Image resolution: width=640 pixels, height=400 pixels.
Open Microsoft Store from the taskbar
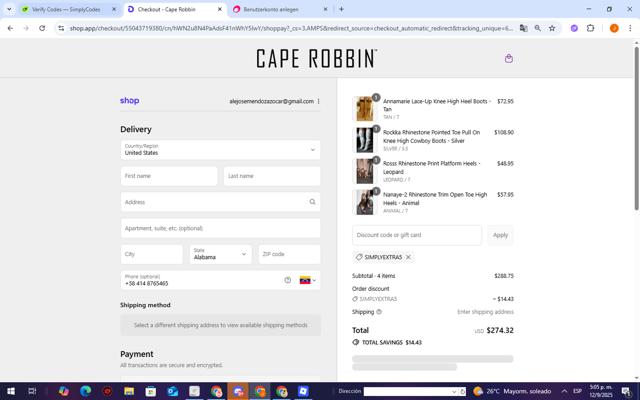coord(151,391)
